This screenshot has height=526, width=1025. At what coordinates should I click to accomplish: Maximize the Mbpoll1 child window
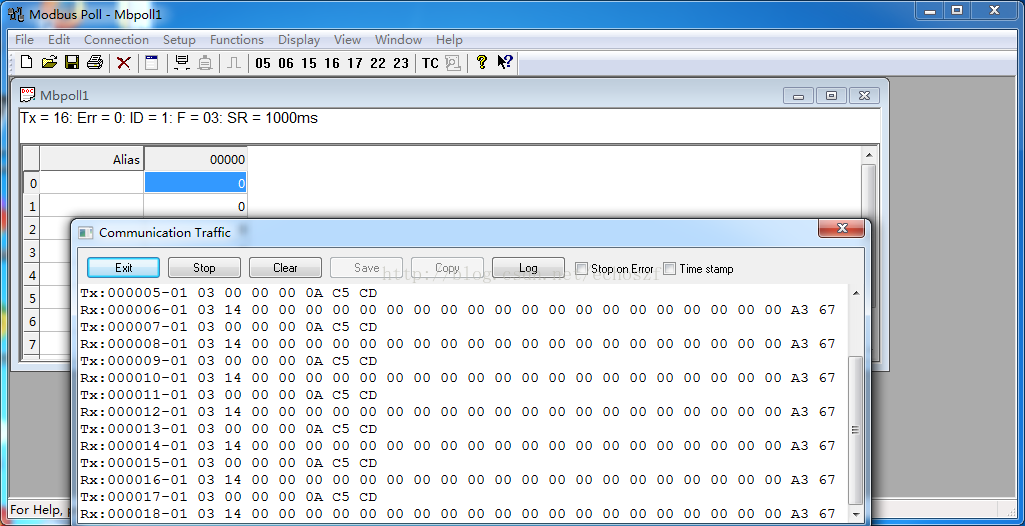(x=831, y=95)
